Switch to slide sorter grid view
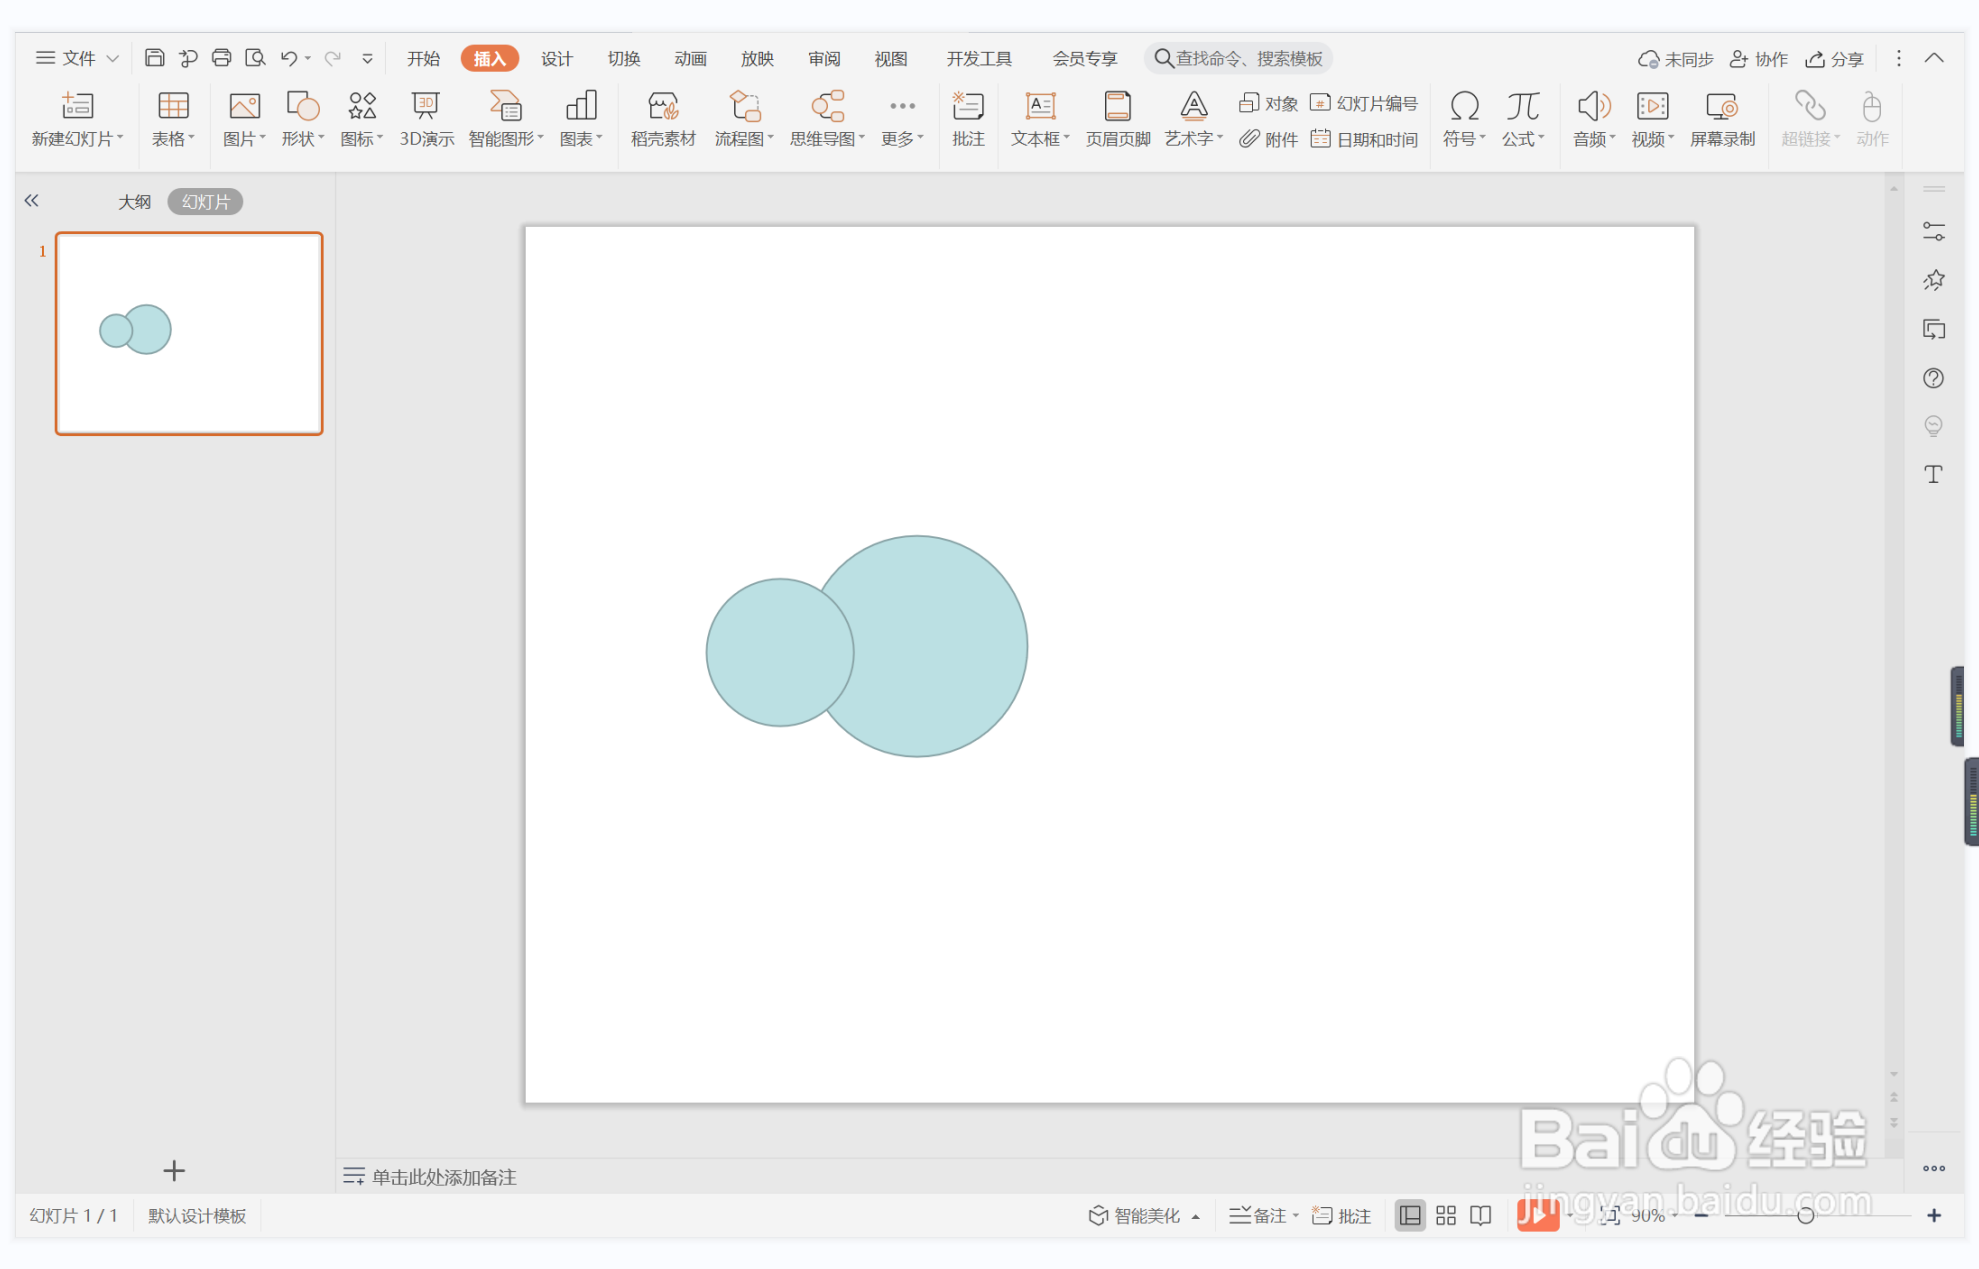Image resolution: width=1979 pixels, height=1269 pixels. [1446, 1215]
